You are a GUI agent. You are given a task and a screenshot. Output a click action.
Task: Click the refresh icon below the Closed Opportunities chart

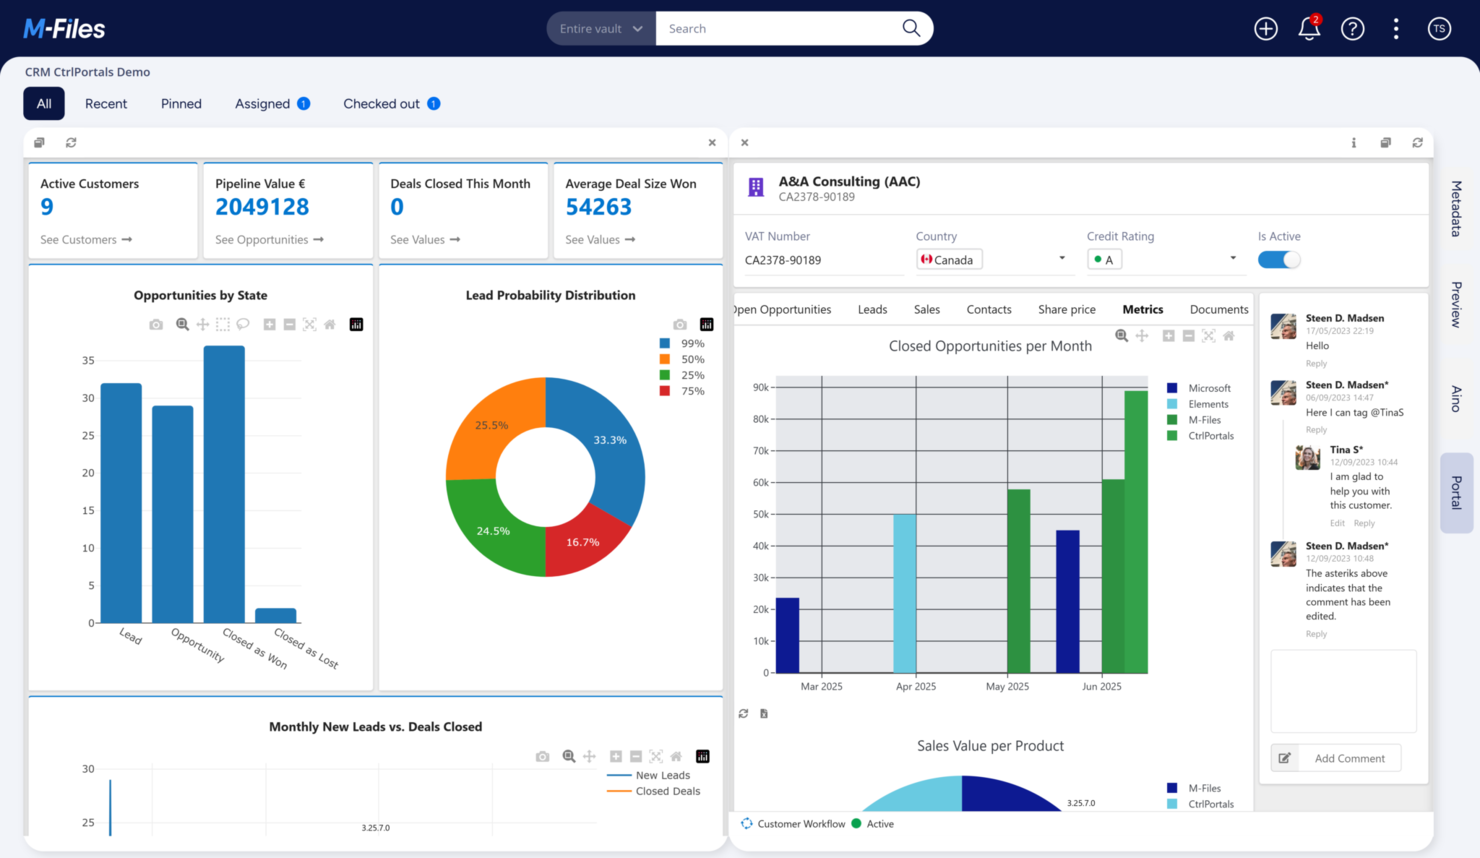click(x=742, y=713)
